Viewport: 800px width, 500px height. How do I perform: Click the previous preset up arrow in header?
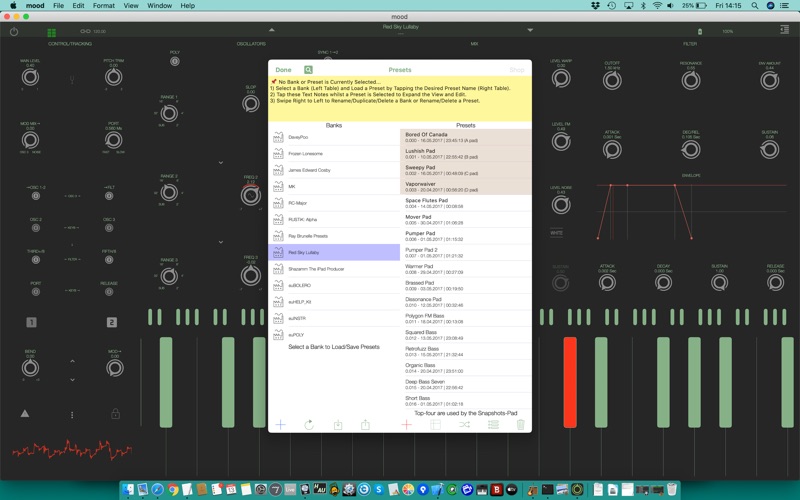[271, 30]
